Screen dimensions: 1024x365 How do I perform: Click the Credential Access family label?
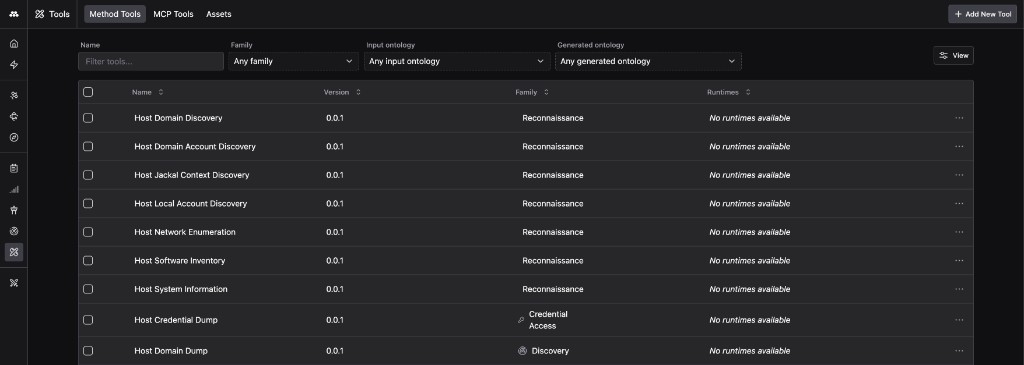(x=548, y=320)
